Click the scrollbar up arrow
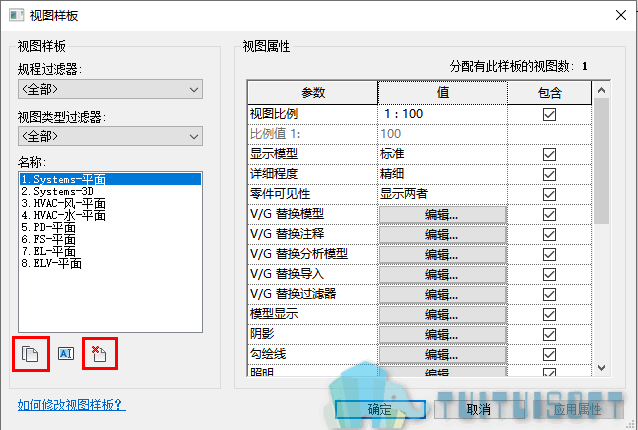Viewport: 638px width, 430px height. click(601, 89)
